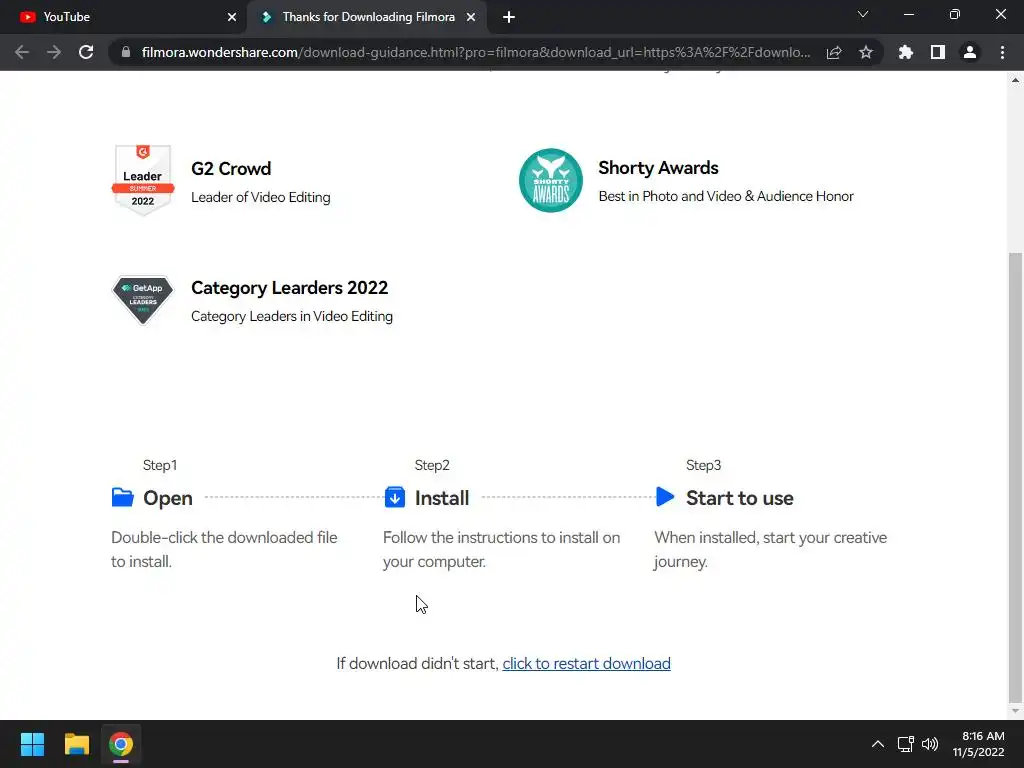This screenshot has height=768, width=1024.
Task: Click the scrollbar up arrow
Action: pos(1015,80)
